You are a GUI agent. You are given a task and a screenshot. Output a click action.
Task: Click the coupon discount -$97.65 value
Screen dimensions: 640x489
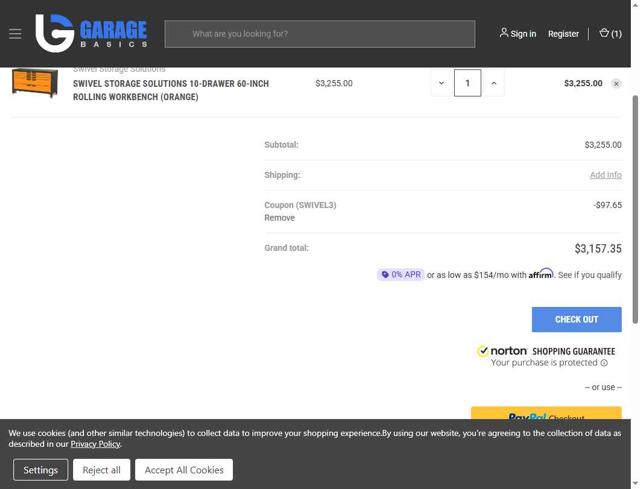608,205
